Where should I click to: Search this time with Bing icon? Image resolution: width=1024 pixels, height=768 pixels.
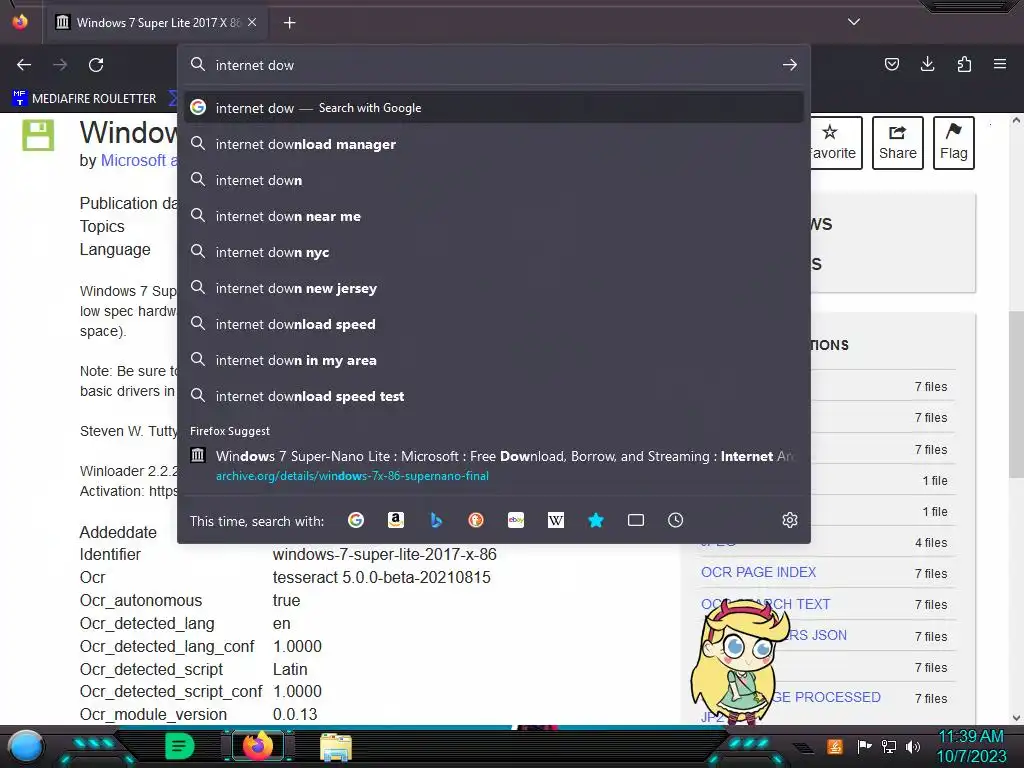click(x=436, y=520)
